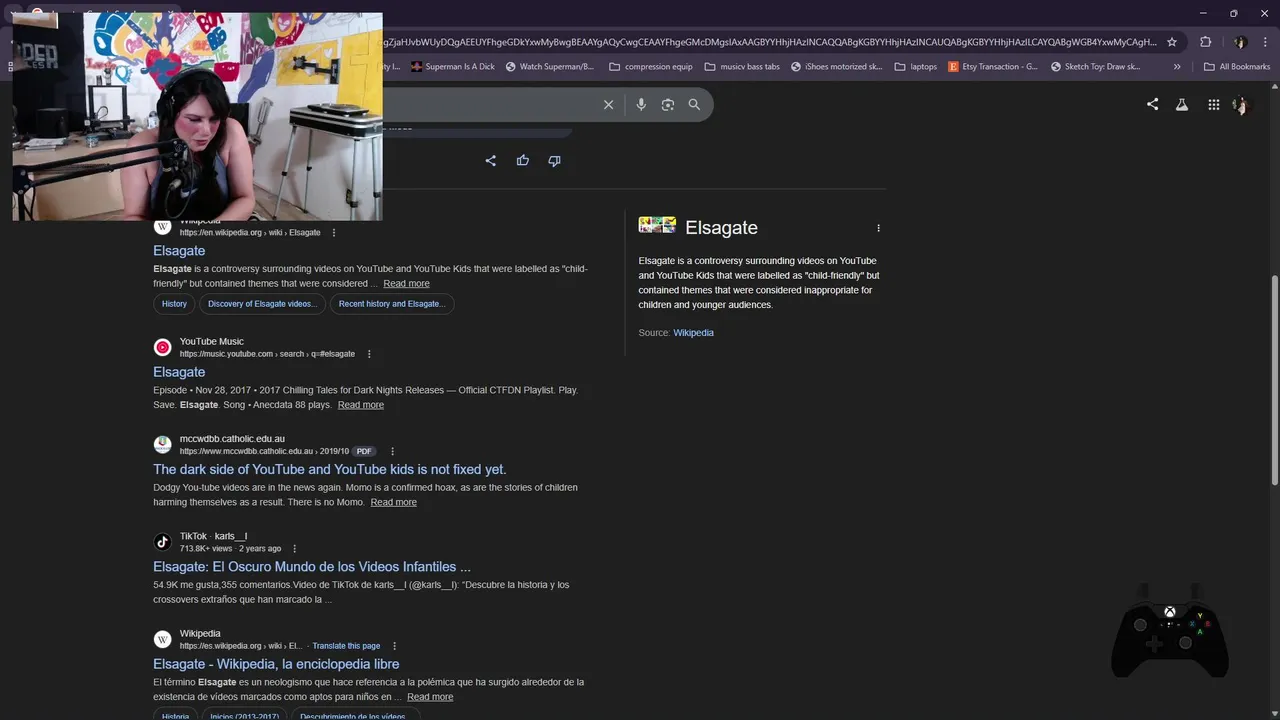Click the 'Elsagate' knowledge panel heading
Viewport: 1280px width, 720px height.
tap(721, 228)
